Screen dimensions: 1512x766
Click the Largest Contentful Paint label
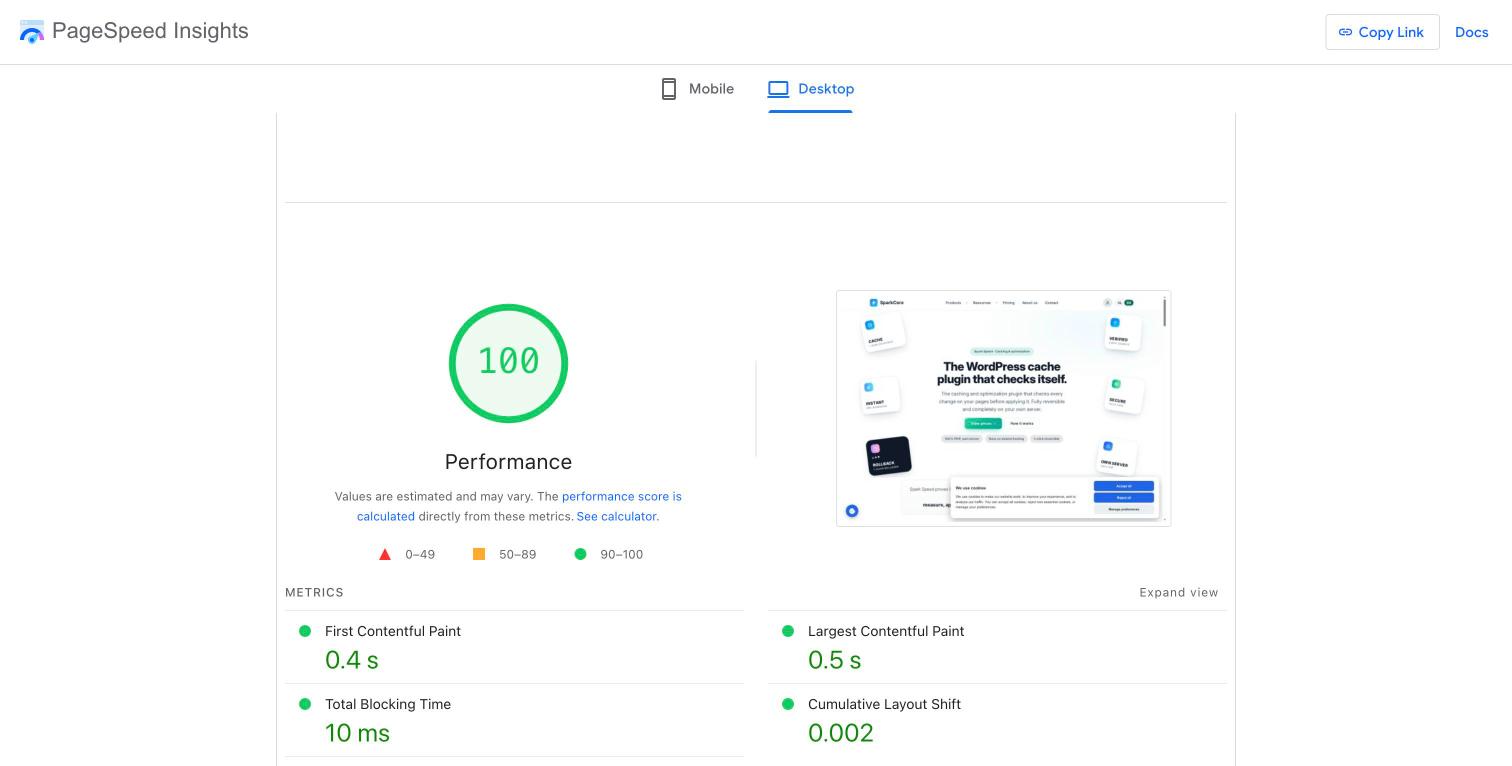point(886,631)
